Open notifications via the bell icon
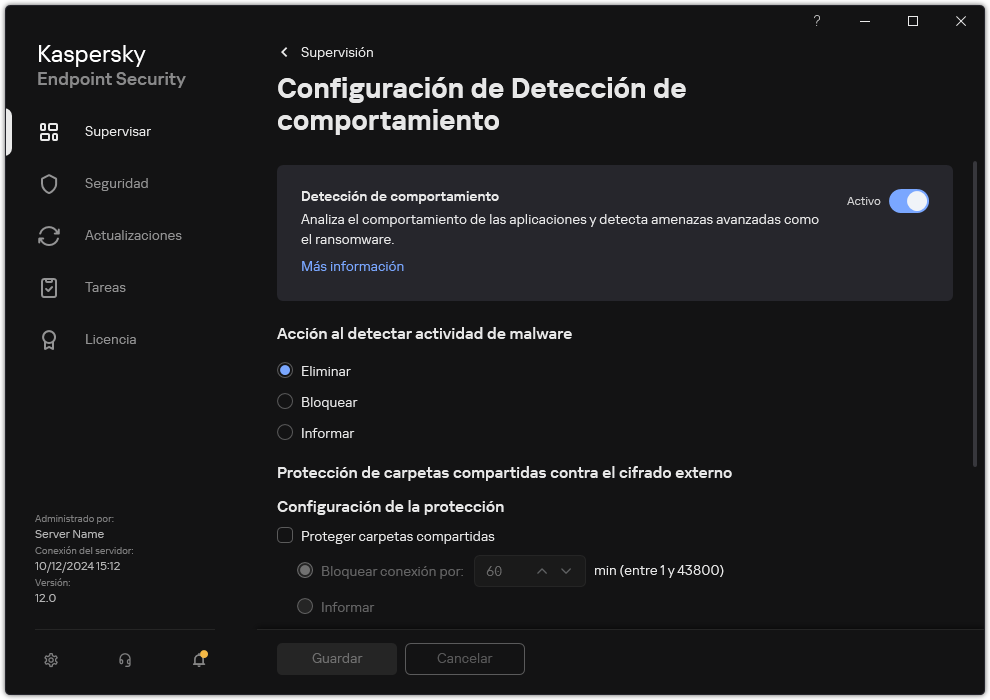The image size is (990, 700). [x=198, y=660]
